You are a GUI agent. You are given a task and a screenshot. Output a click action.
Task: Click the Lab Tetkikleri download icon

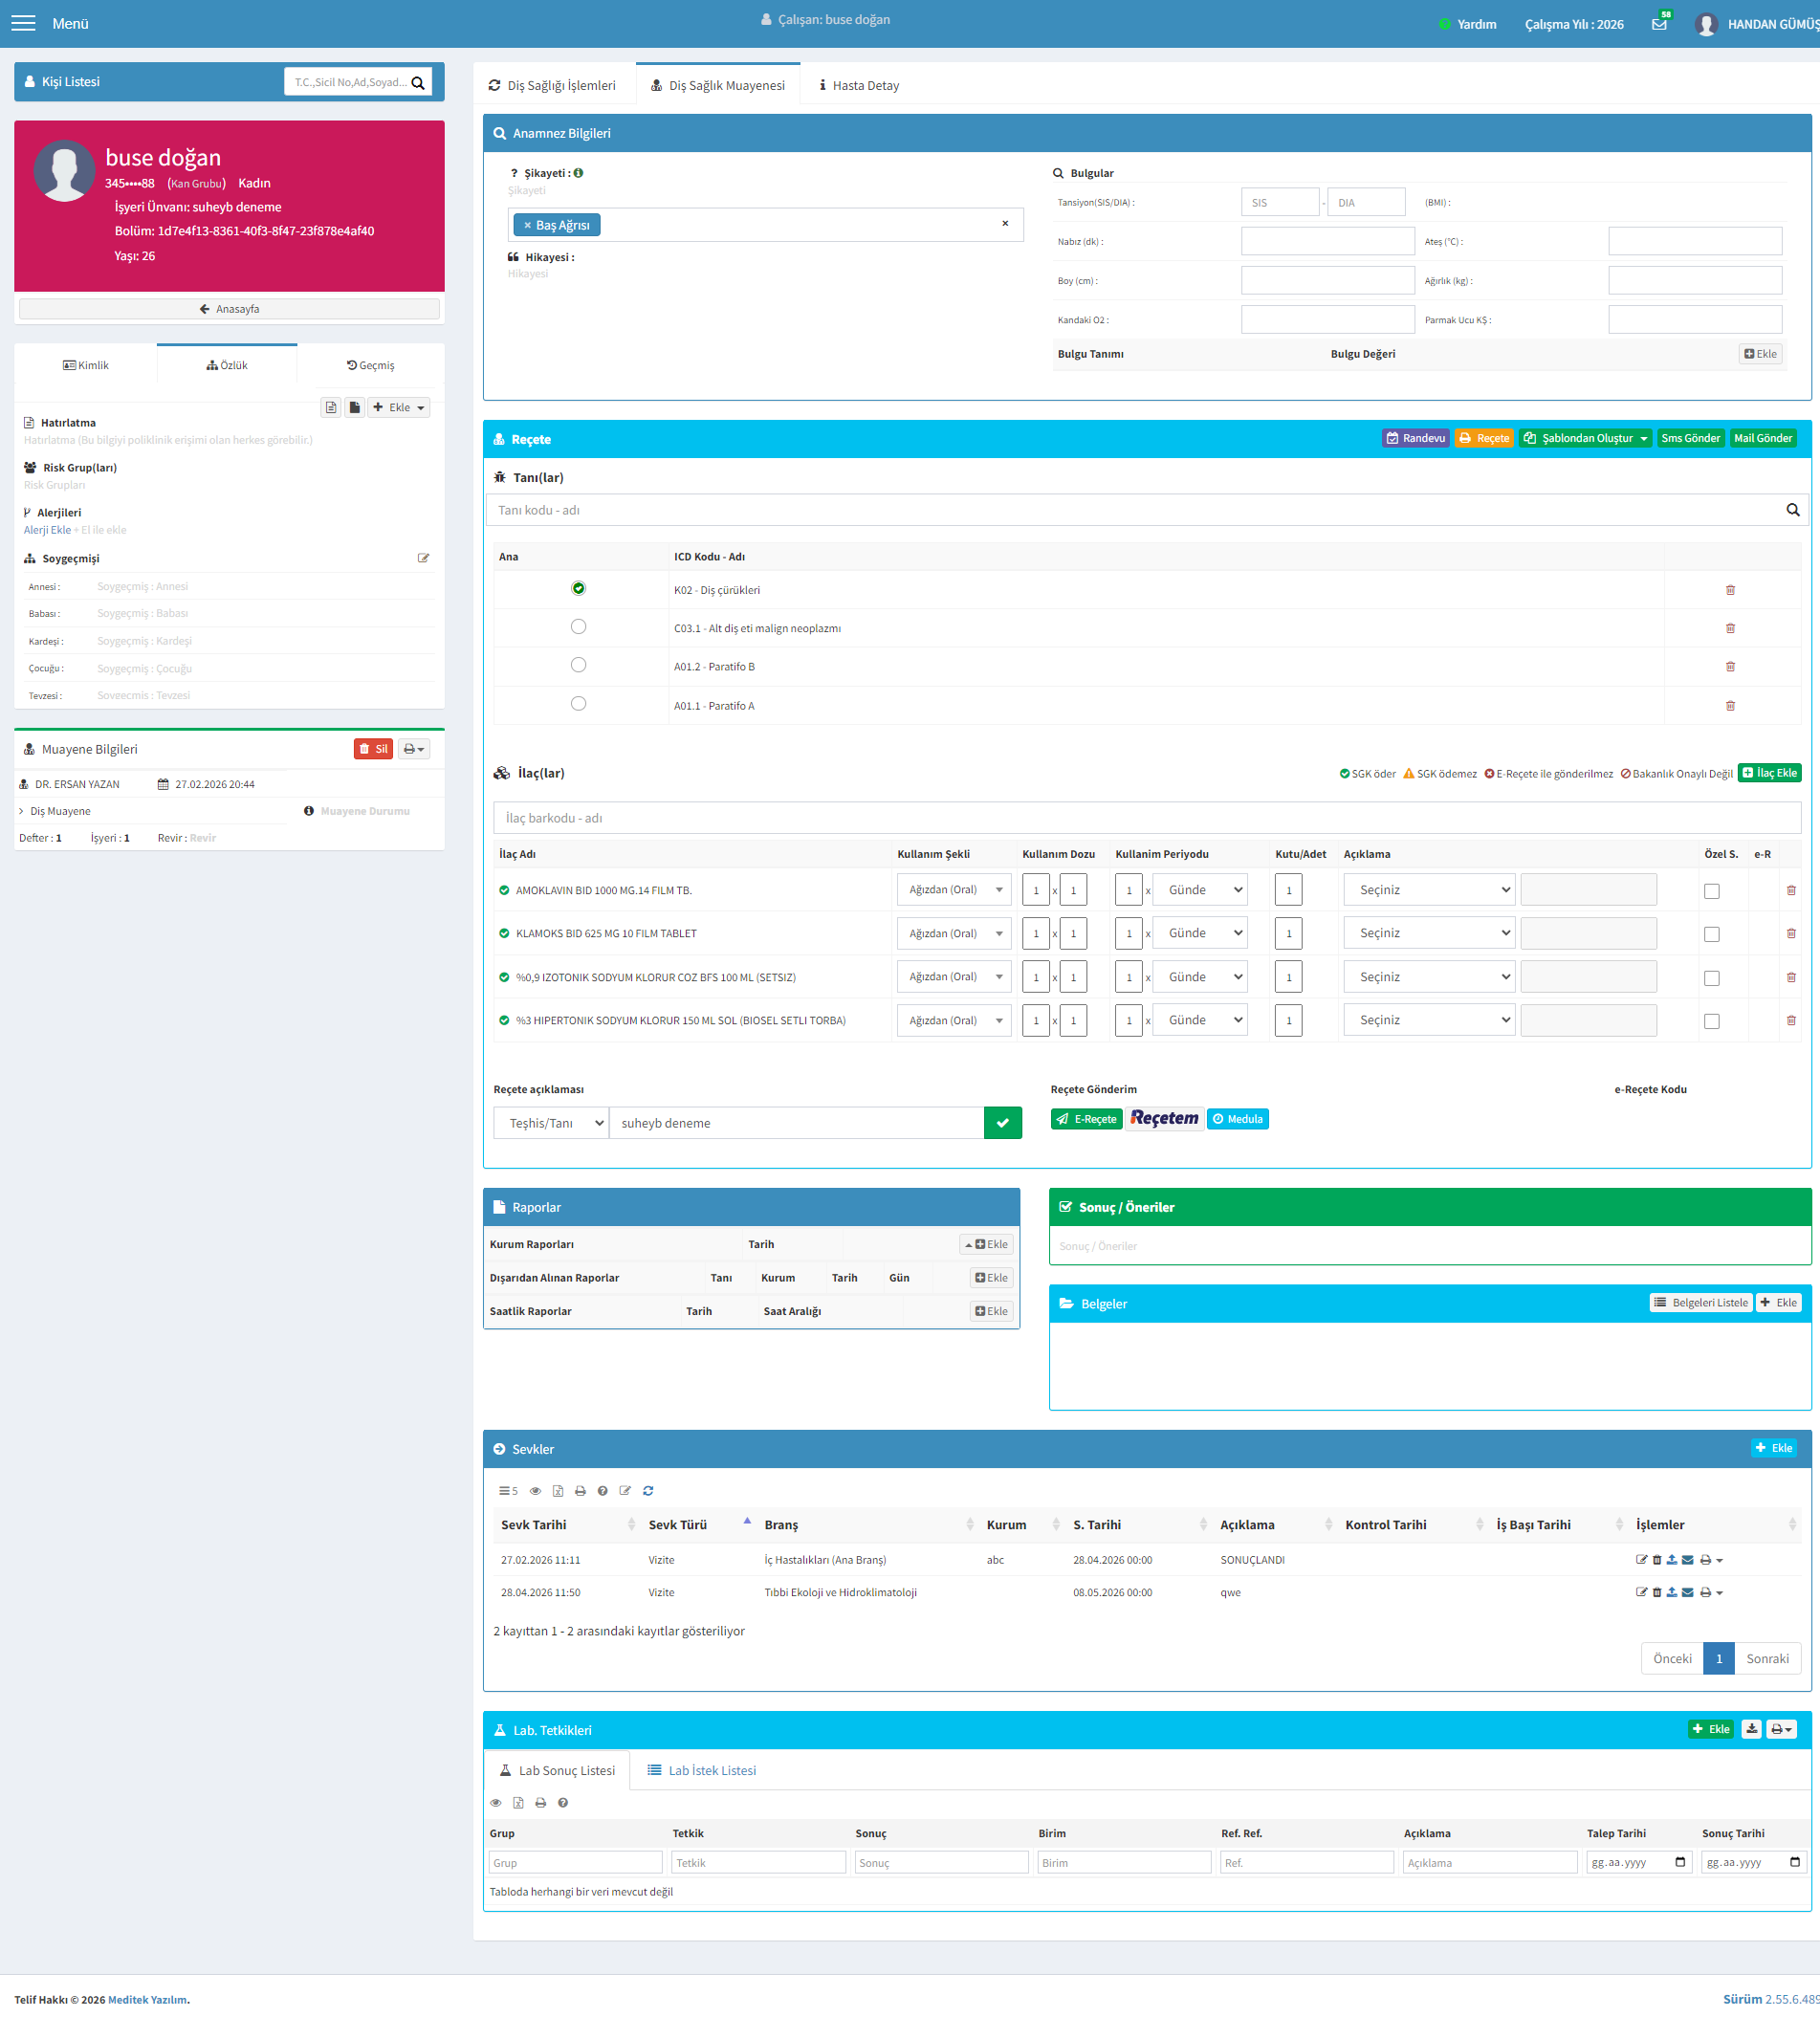pos(1752,1729)
